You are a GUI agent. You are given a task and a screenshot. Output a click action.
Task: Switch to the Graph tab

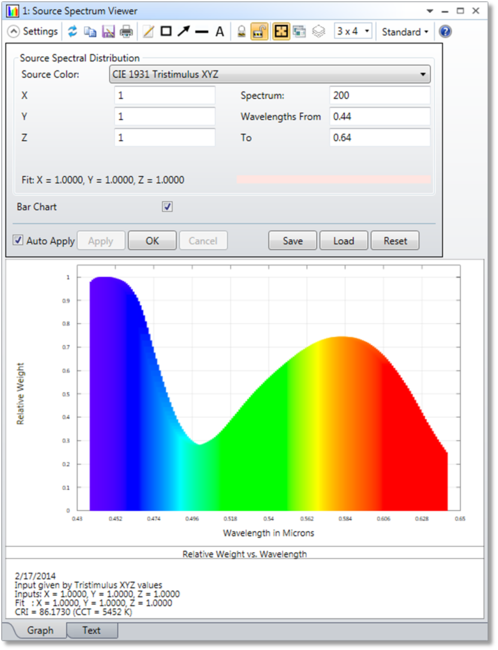click(x=40, y=630)
